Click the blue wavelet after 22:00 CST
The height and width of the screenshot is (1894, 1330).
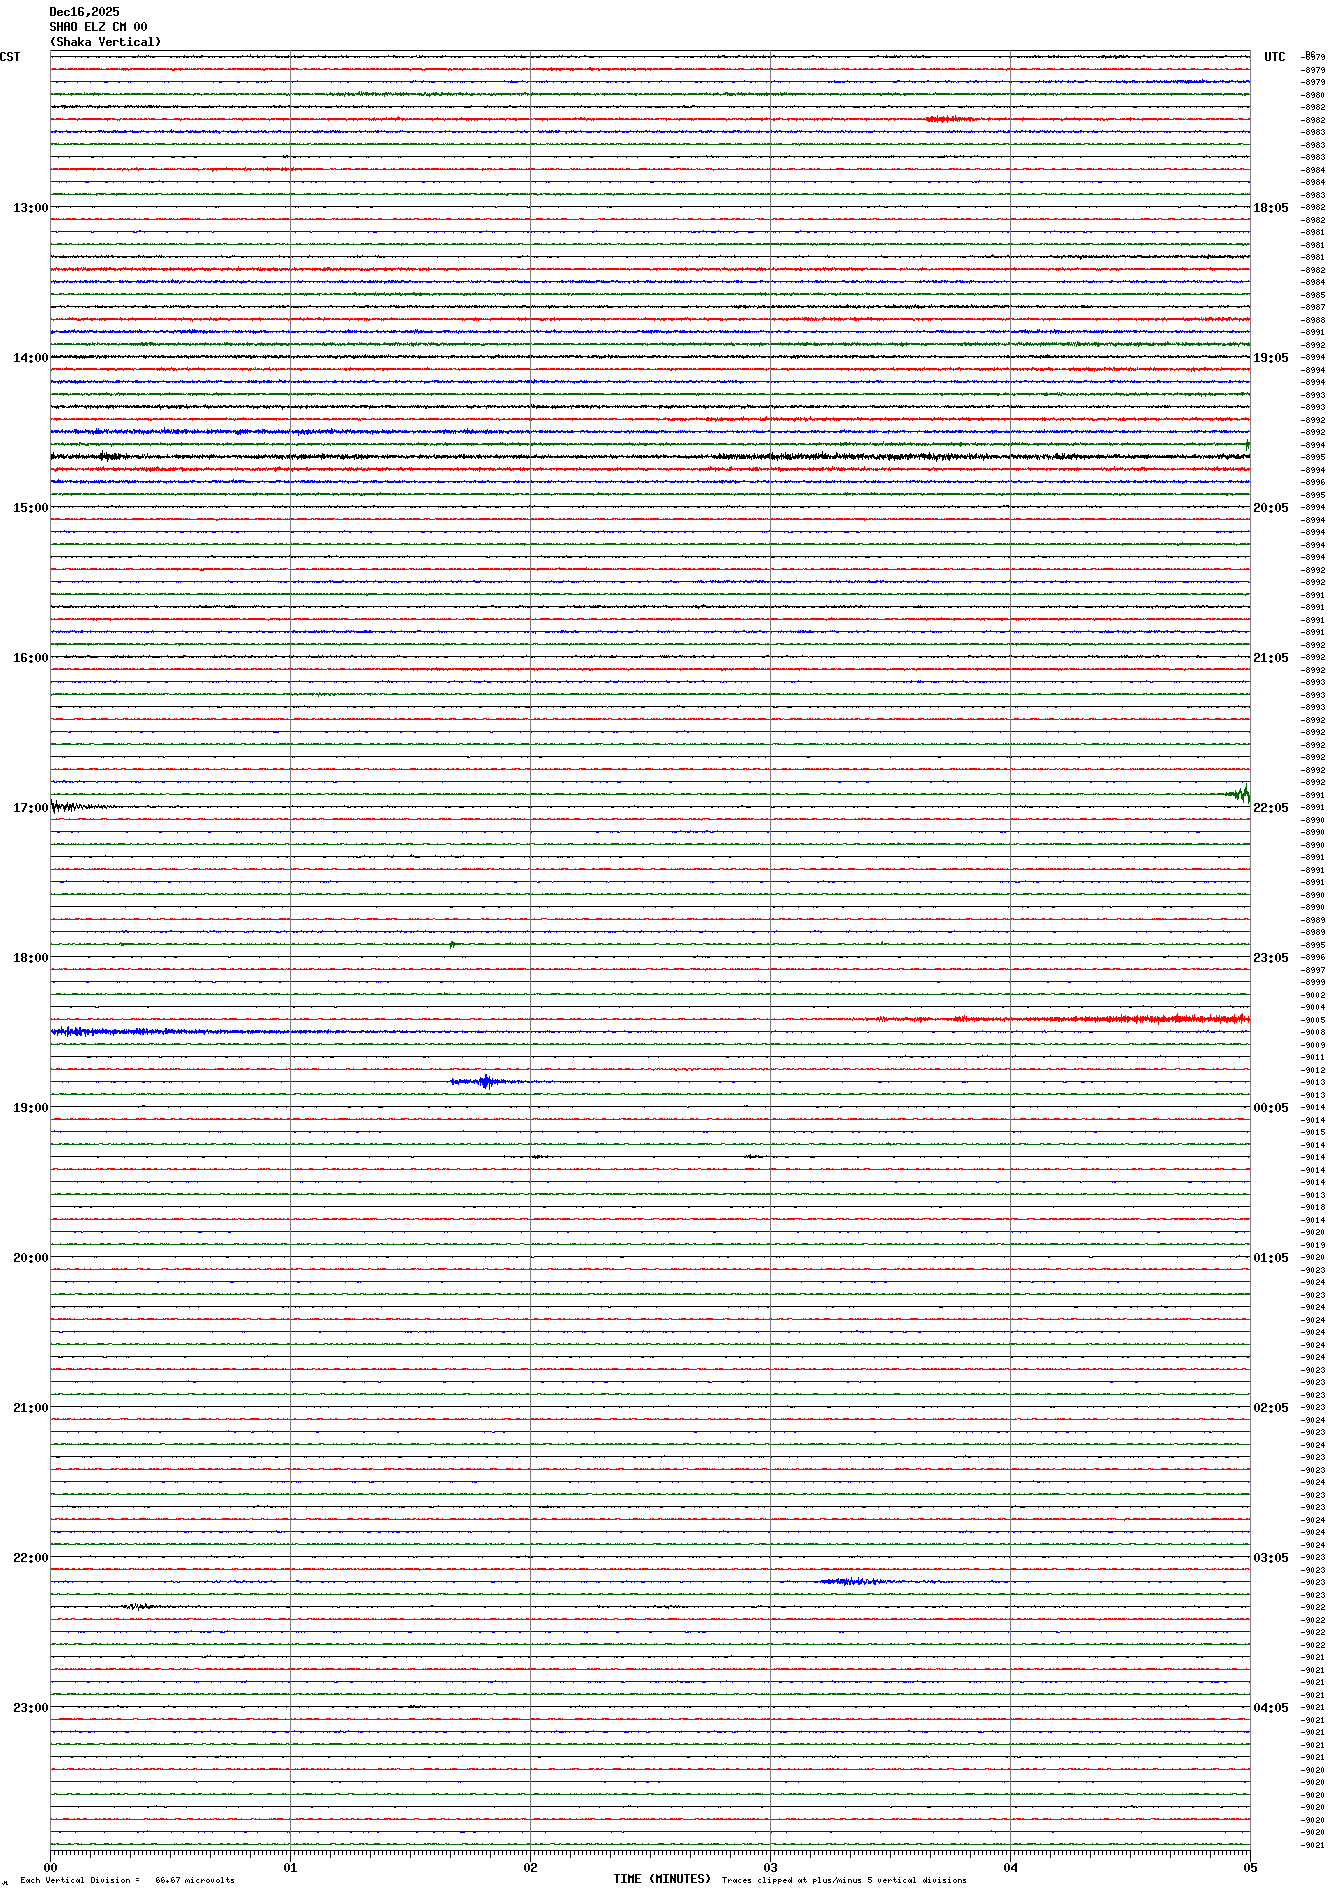pos(850,1581)
